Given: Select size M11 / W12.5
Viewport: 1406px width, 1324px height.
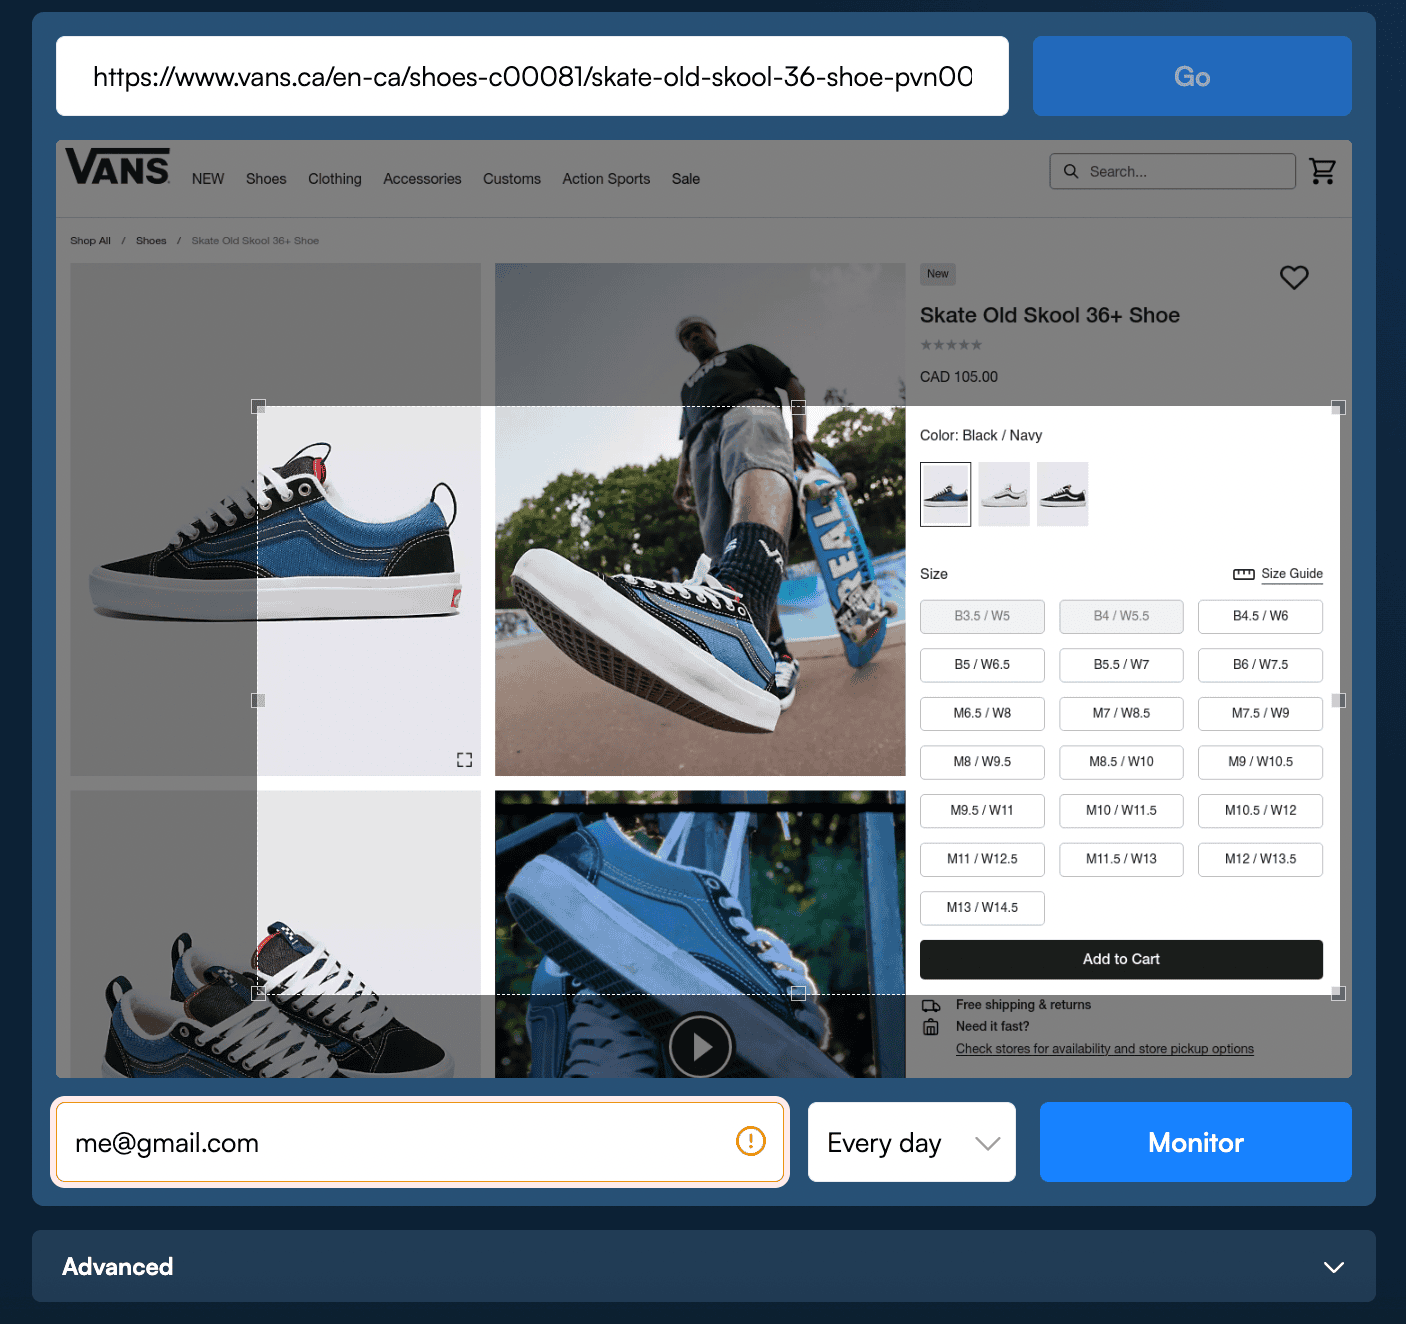Looking at the screenshot, I should coord(982,859).
